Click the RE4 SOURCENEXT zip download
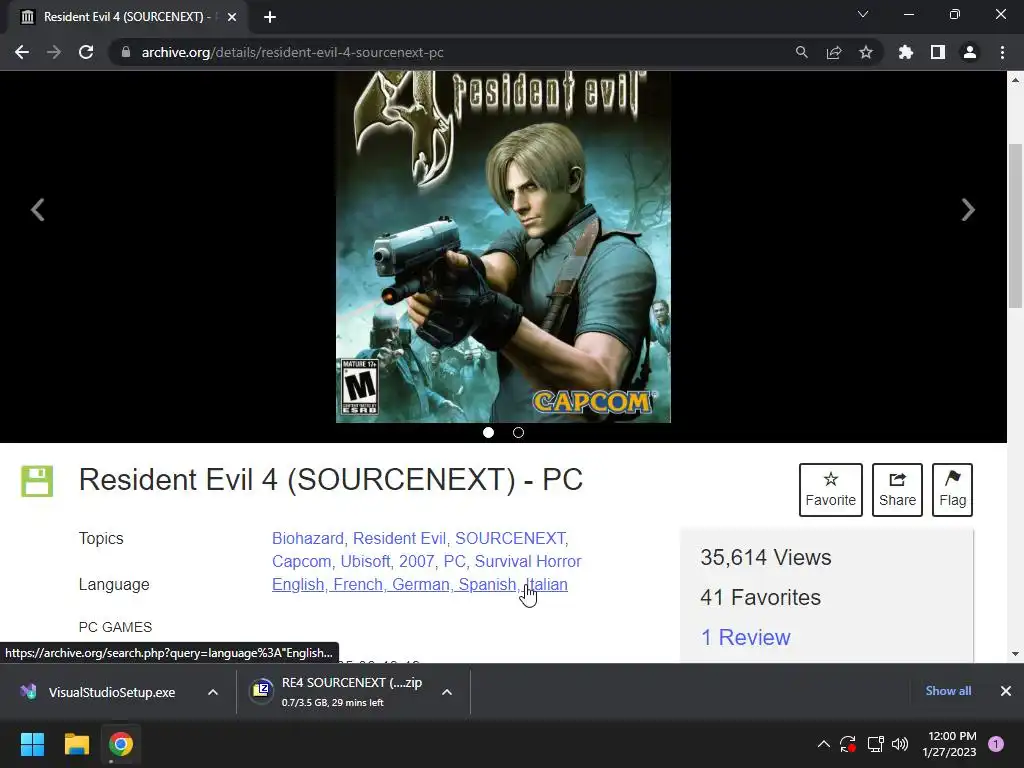 [336, 692]
